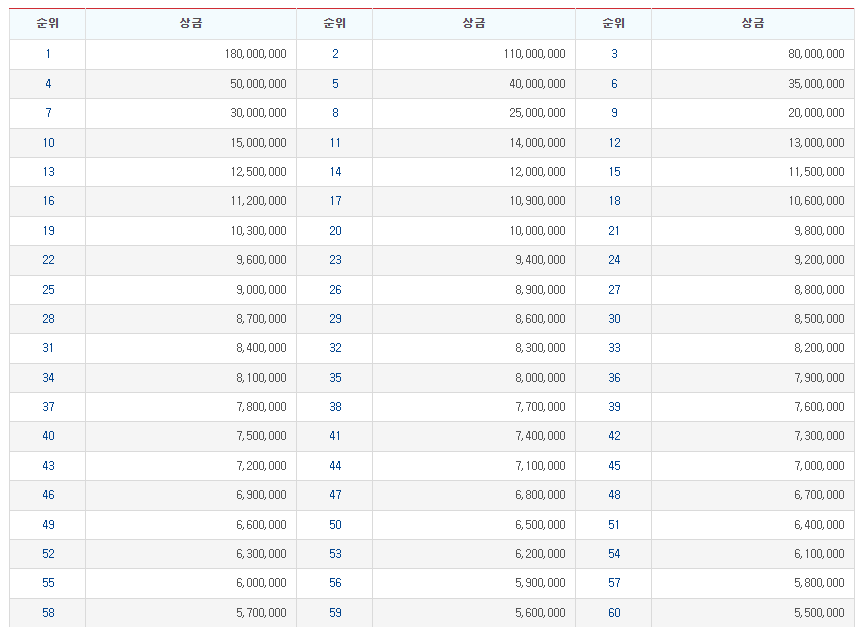Image resolution: width=863 pixels, height=627 pixels.
Task: Select rank 29 number
Action: tap(335, 319)
